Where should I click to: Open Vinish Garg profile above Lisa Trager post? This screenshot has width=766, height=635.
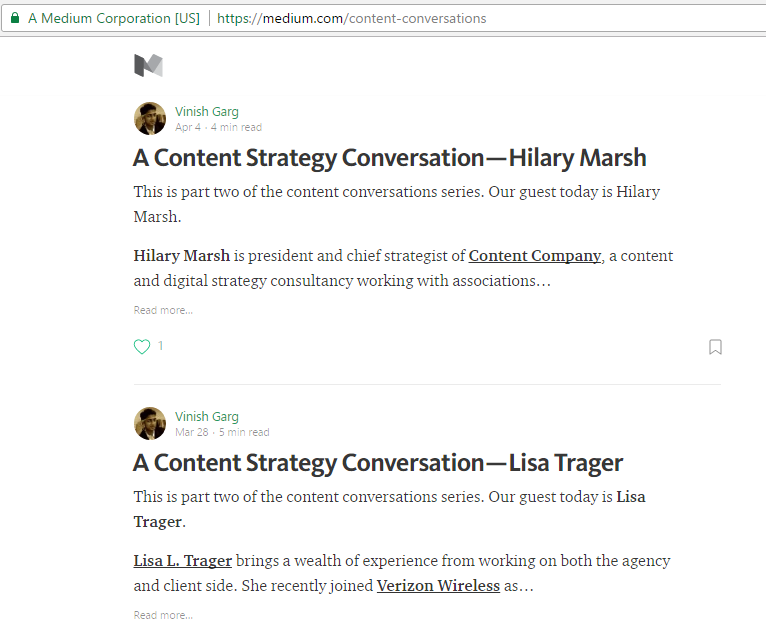pos(207,417)
